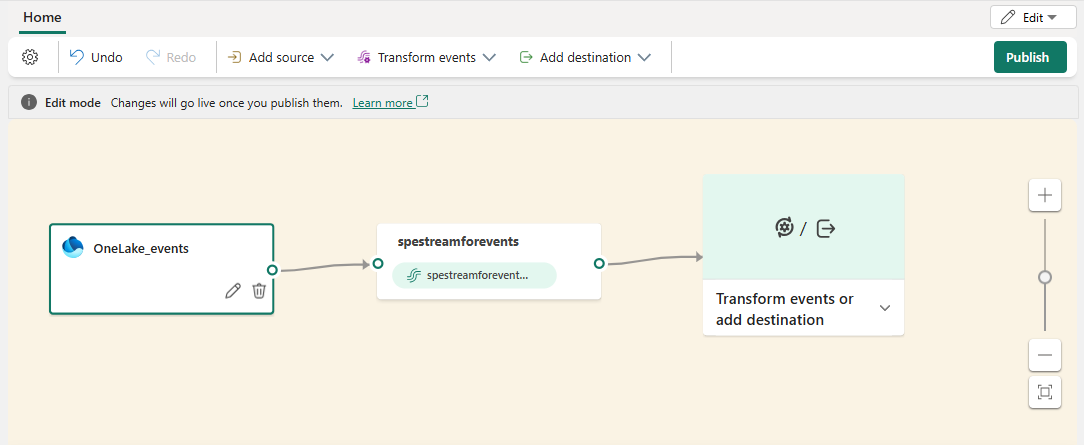Click the pencil edit icon on OneLake_events
1084x445 pixels.
pos(233,290)
